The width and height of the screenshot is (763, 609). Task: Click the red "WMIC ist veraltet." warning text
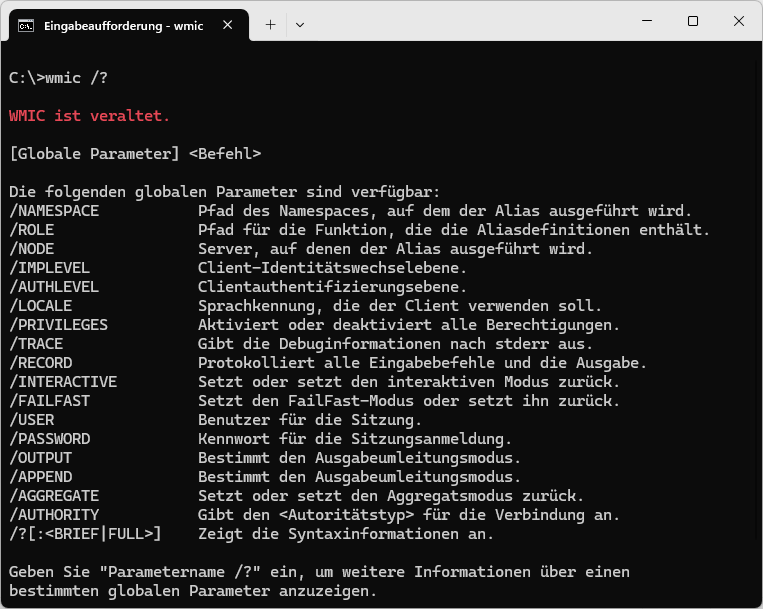[x=89, y=116]
